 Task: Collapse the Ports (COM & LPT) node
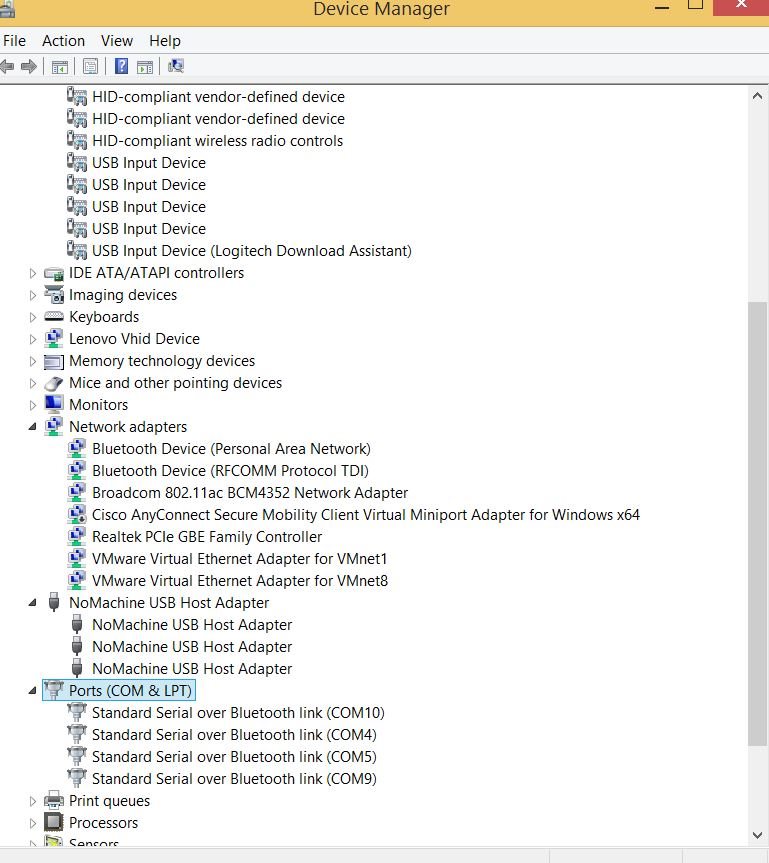coord(32,691)
